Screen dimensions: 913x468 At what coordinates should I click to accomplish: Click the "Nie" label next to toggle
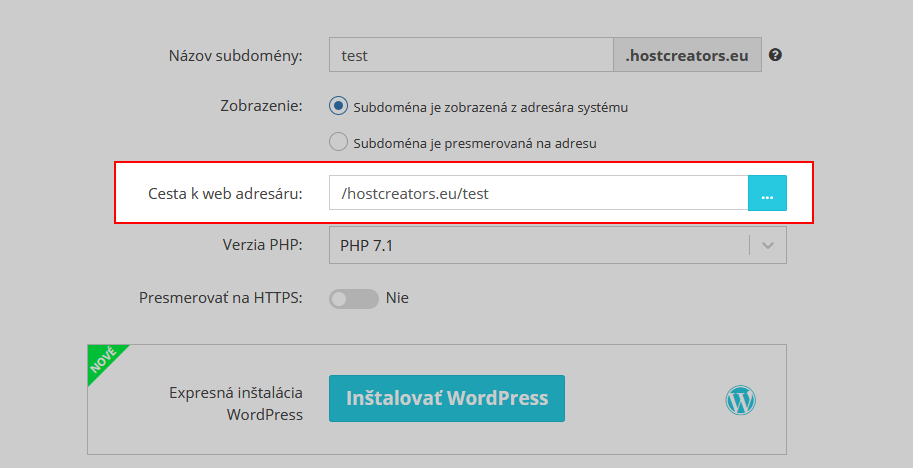(x=397, y=298)
